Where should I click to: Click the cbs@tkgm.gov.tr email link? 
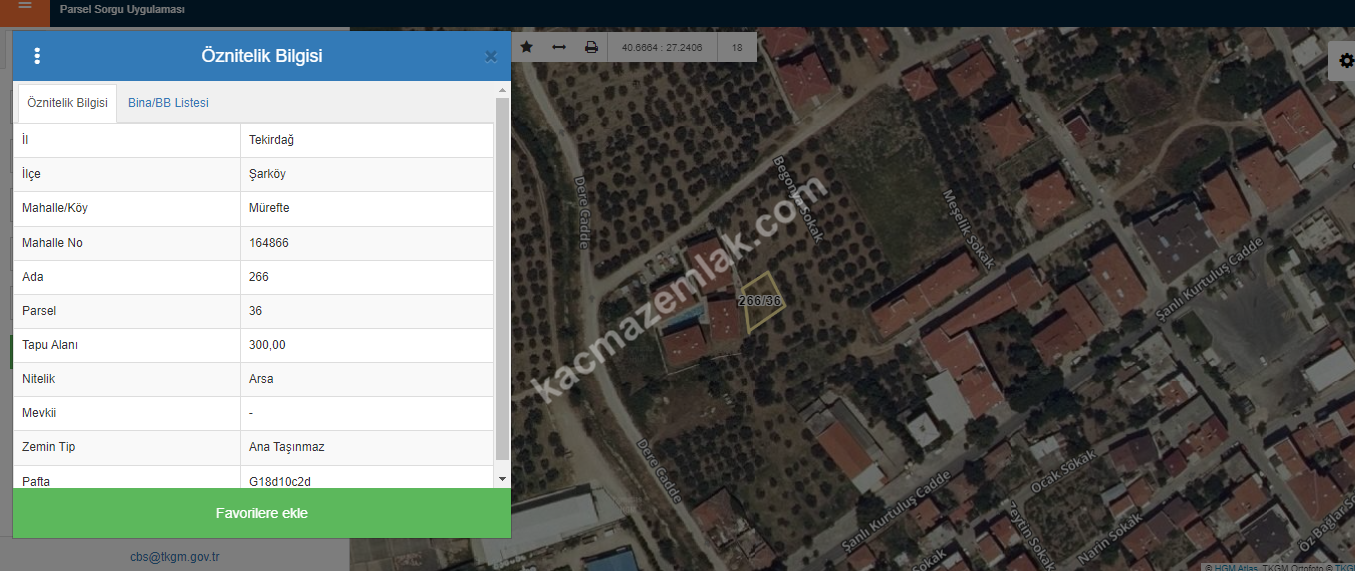pyautogui.click(x=175, y=557)
